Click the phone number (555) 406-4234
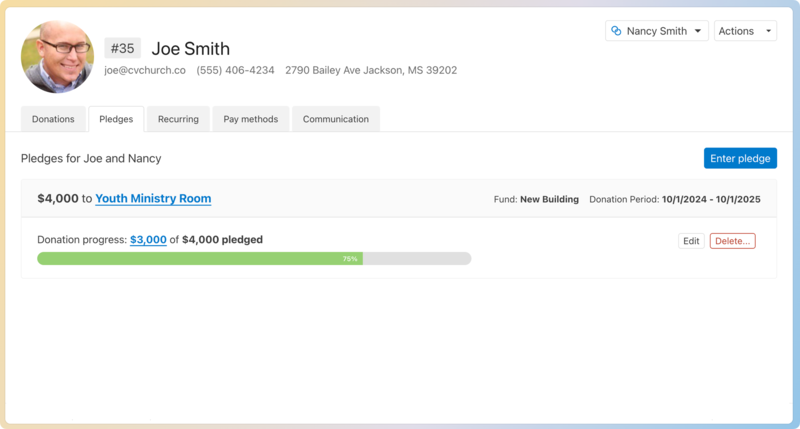 point(235,70)
